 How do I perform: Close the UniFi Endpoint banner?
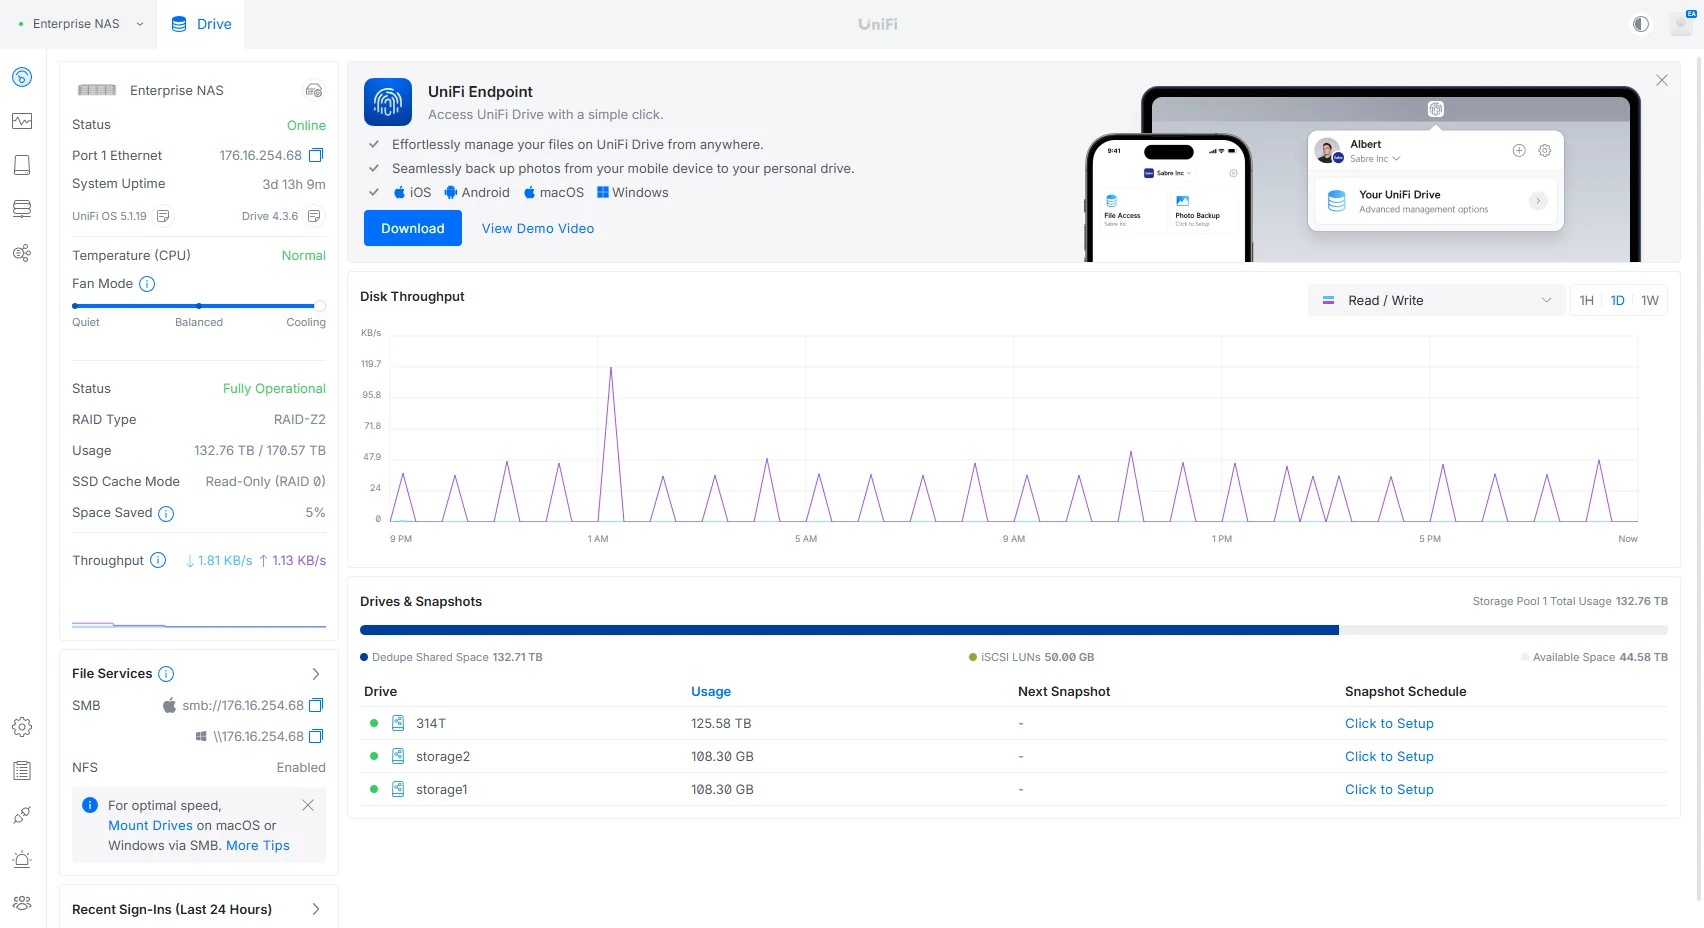[1662, 80]
